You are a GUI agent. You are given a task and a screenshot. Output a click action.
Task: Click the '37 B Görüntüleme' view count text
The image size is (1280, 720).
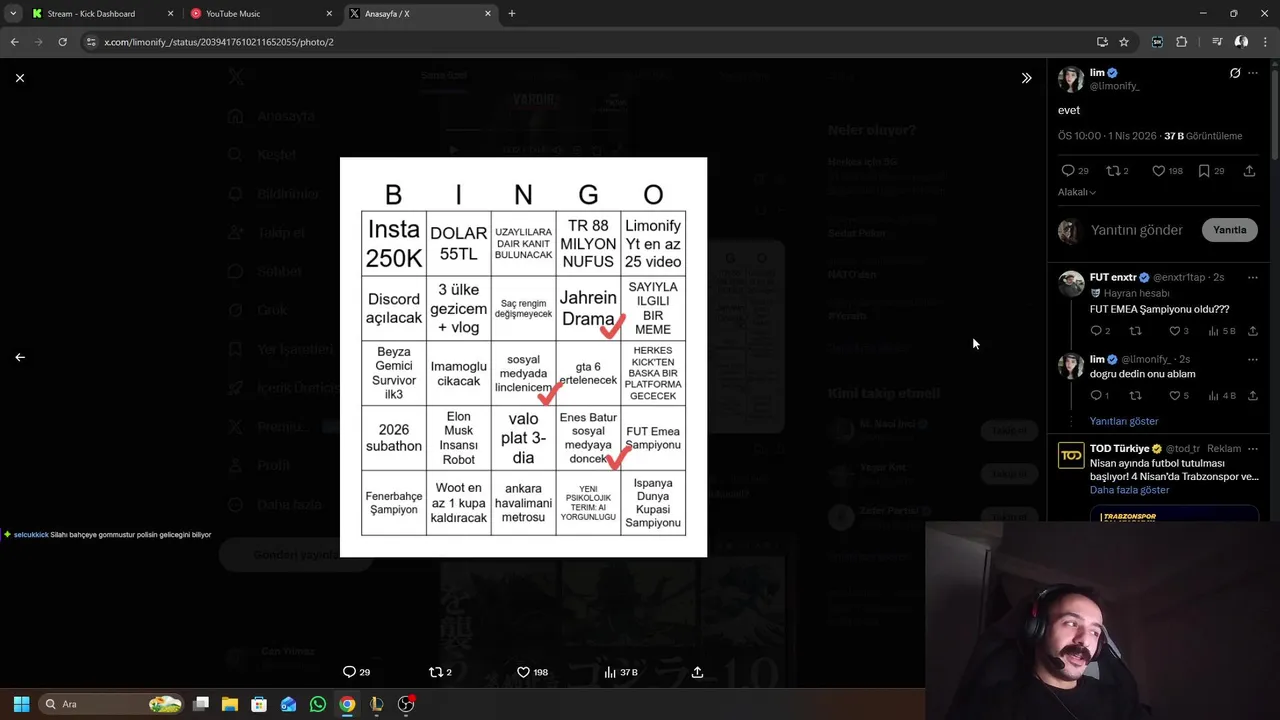point(1203,136)
